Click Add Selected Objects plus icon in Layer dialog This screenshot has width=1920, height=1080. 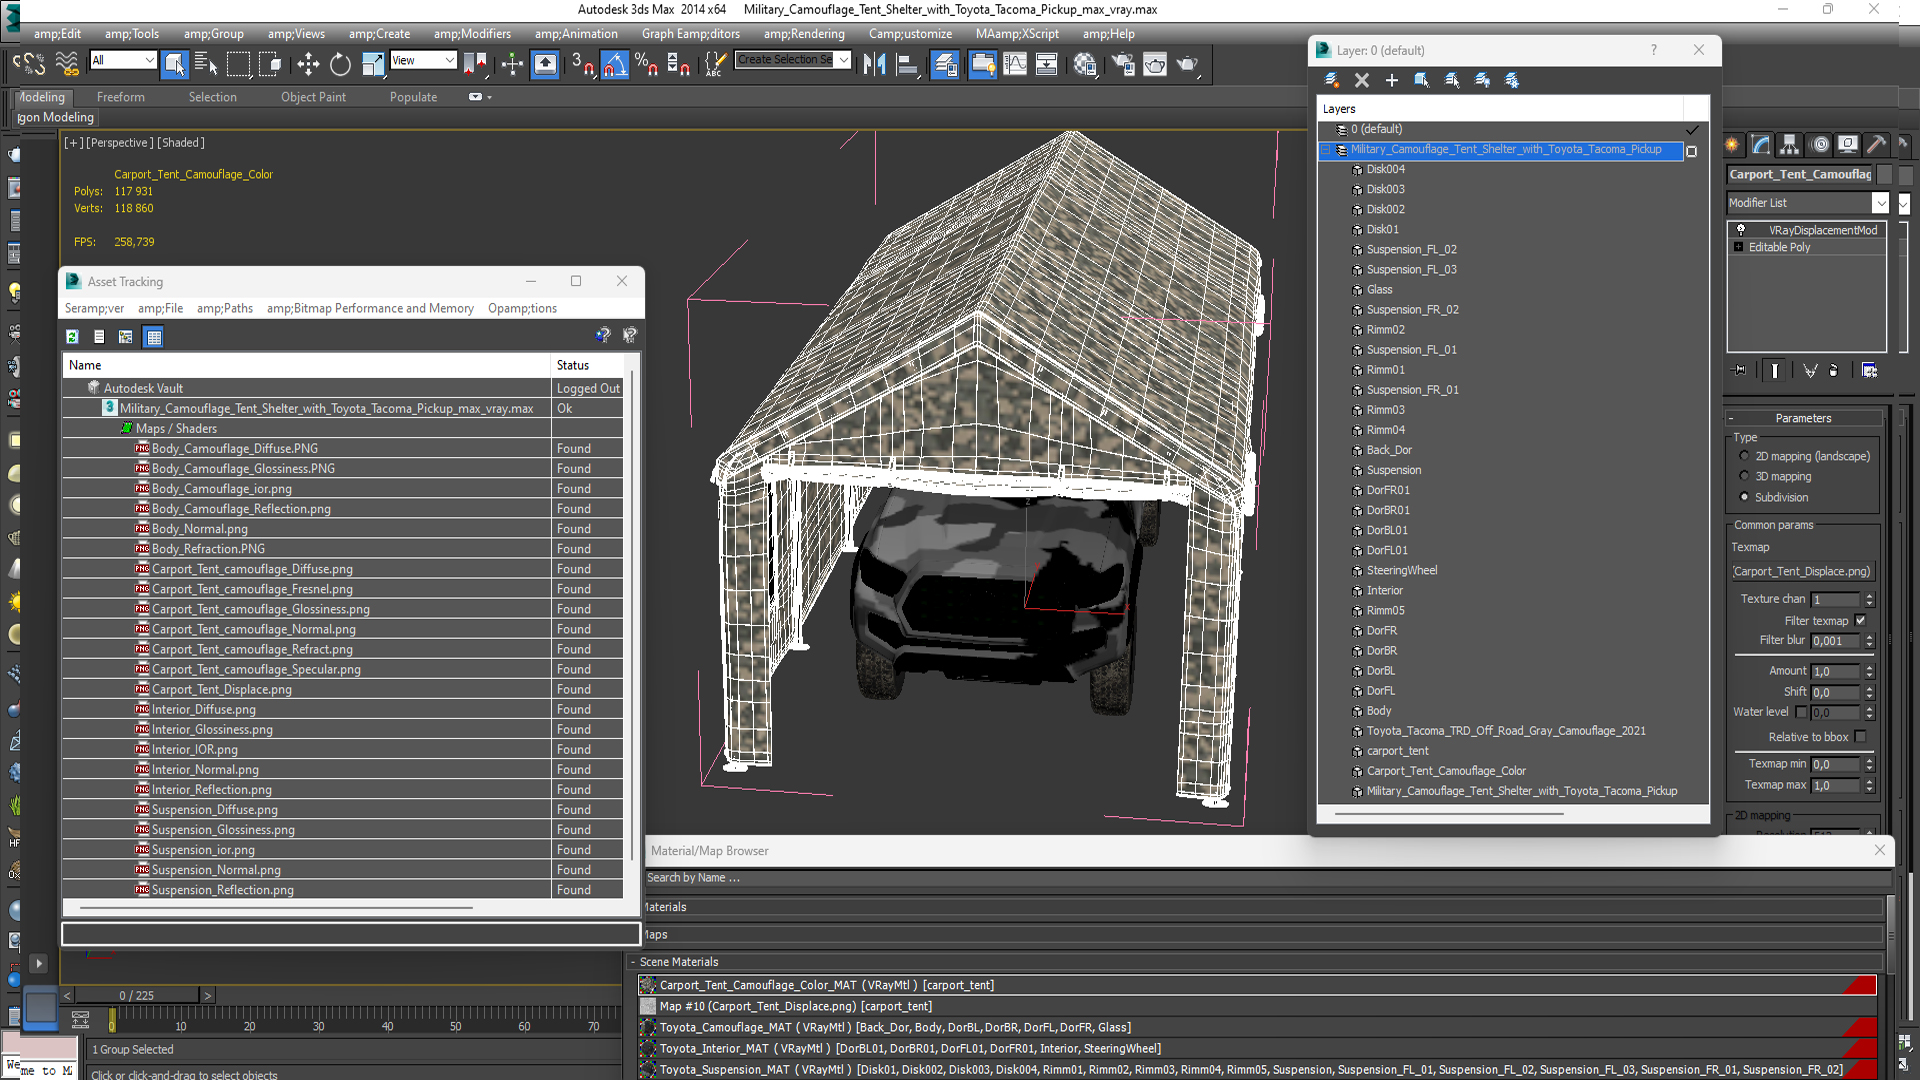tap(1391, 80)
